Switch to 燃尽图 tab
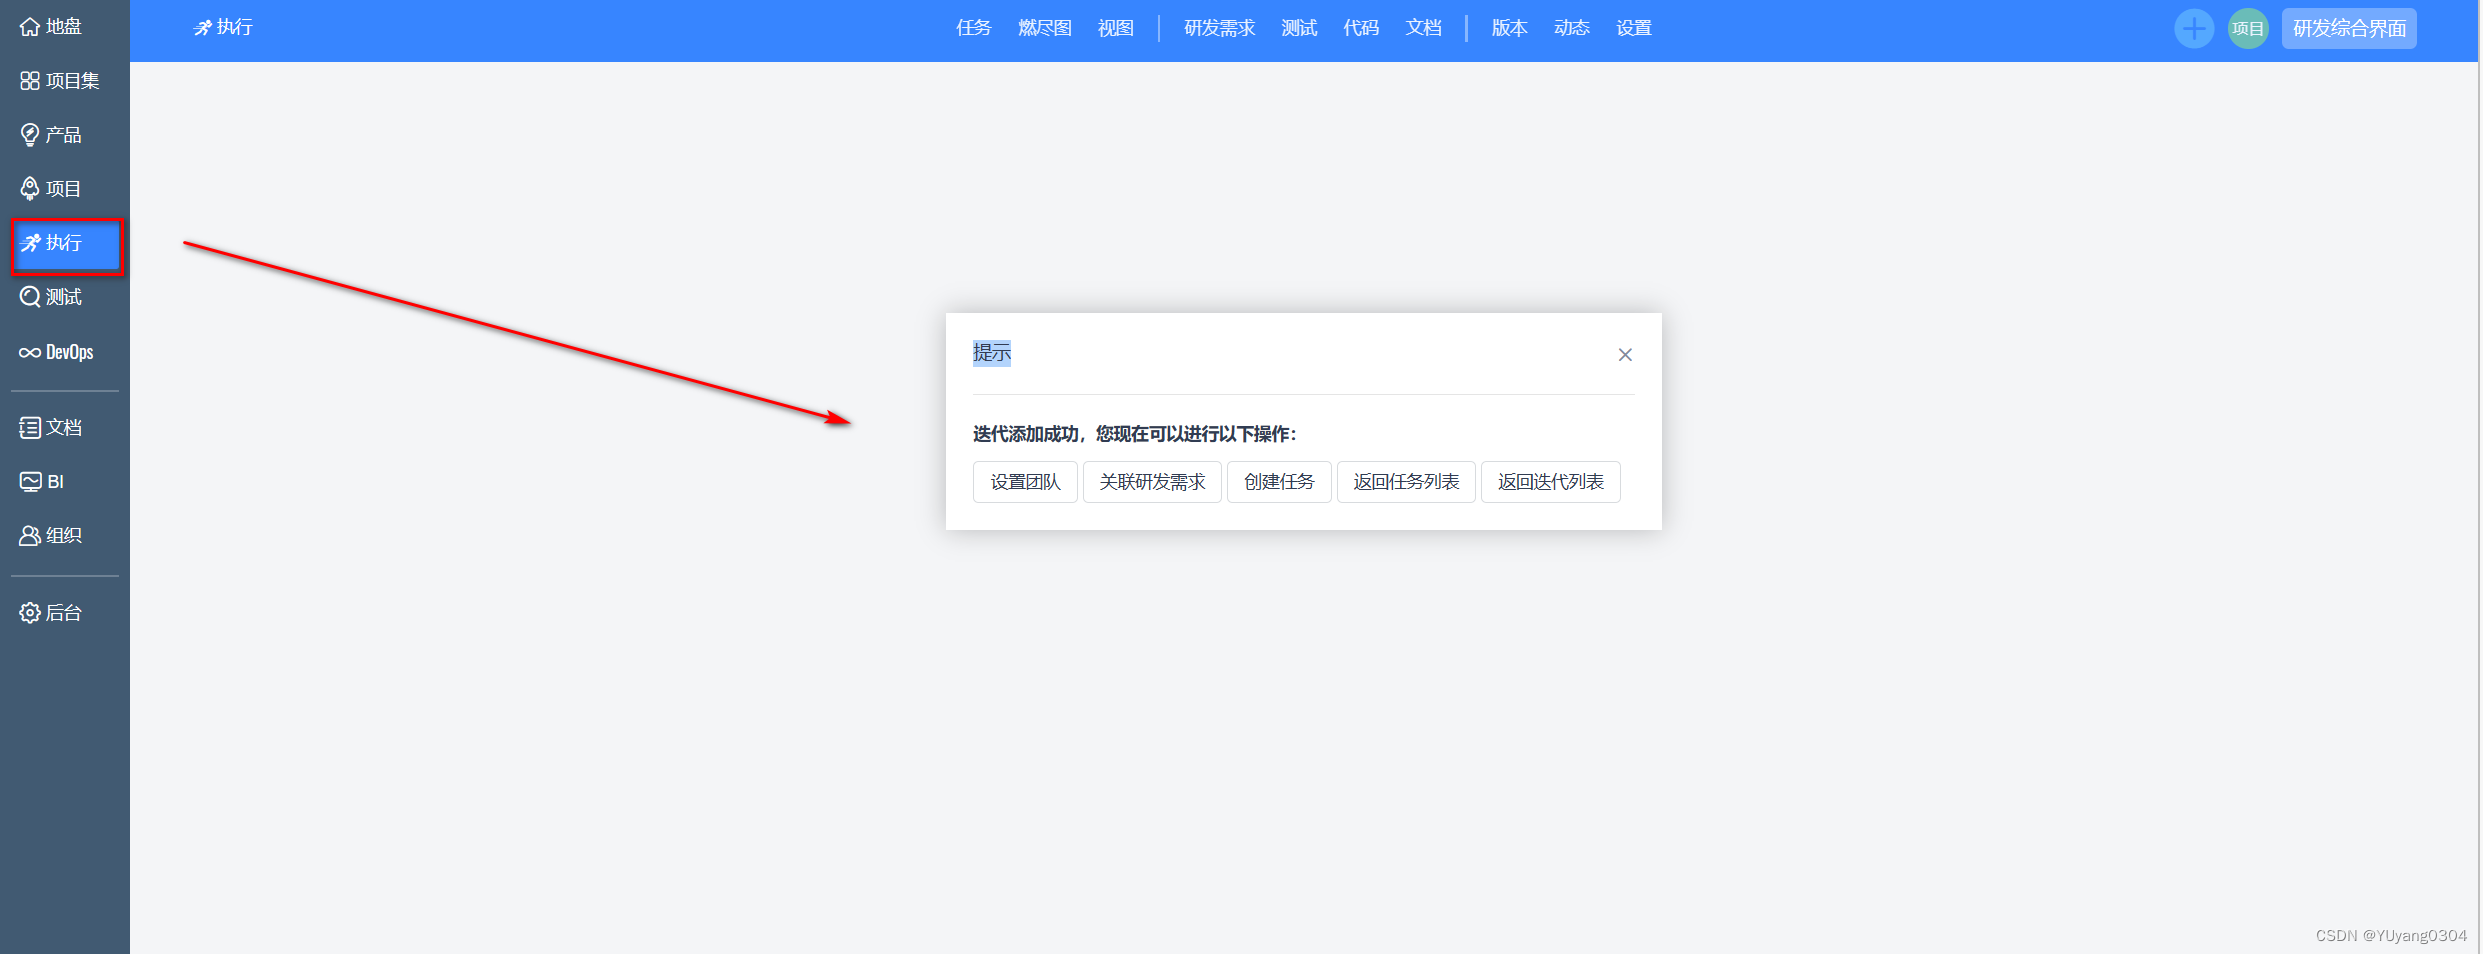Screen dimensions: 2483x954 (x=1045, y=28)
